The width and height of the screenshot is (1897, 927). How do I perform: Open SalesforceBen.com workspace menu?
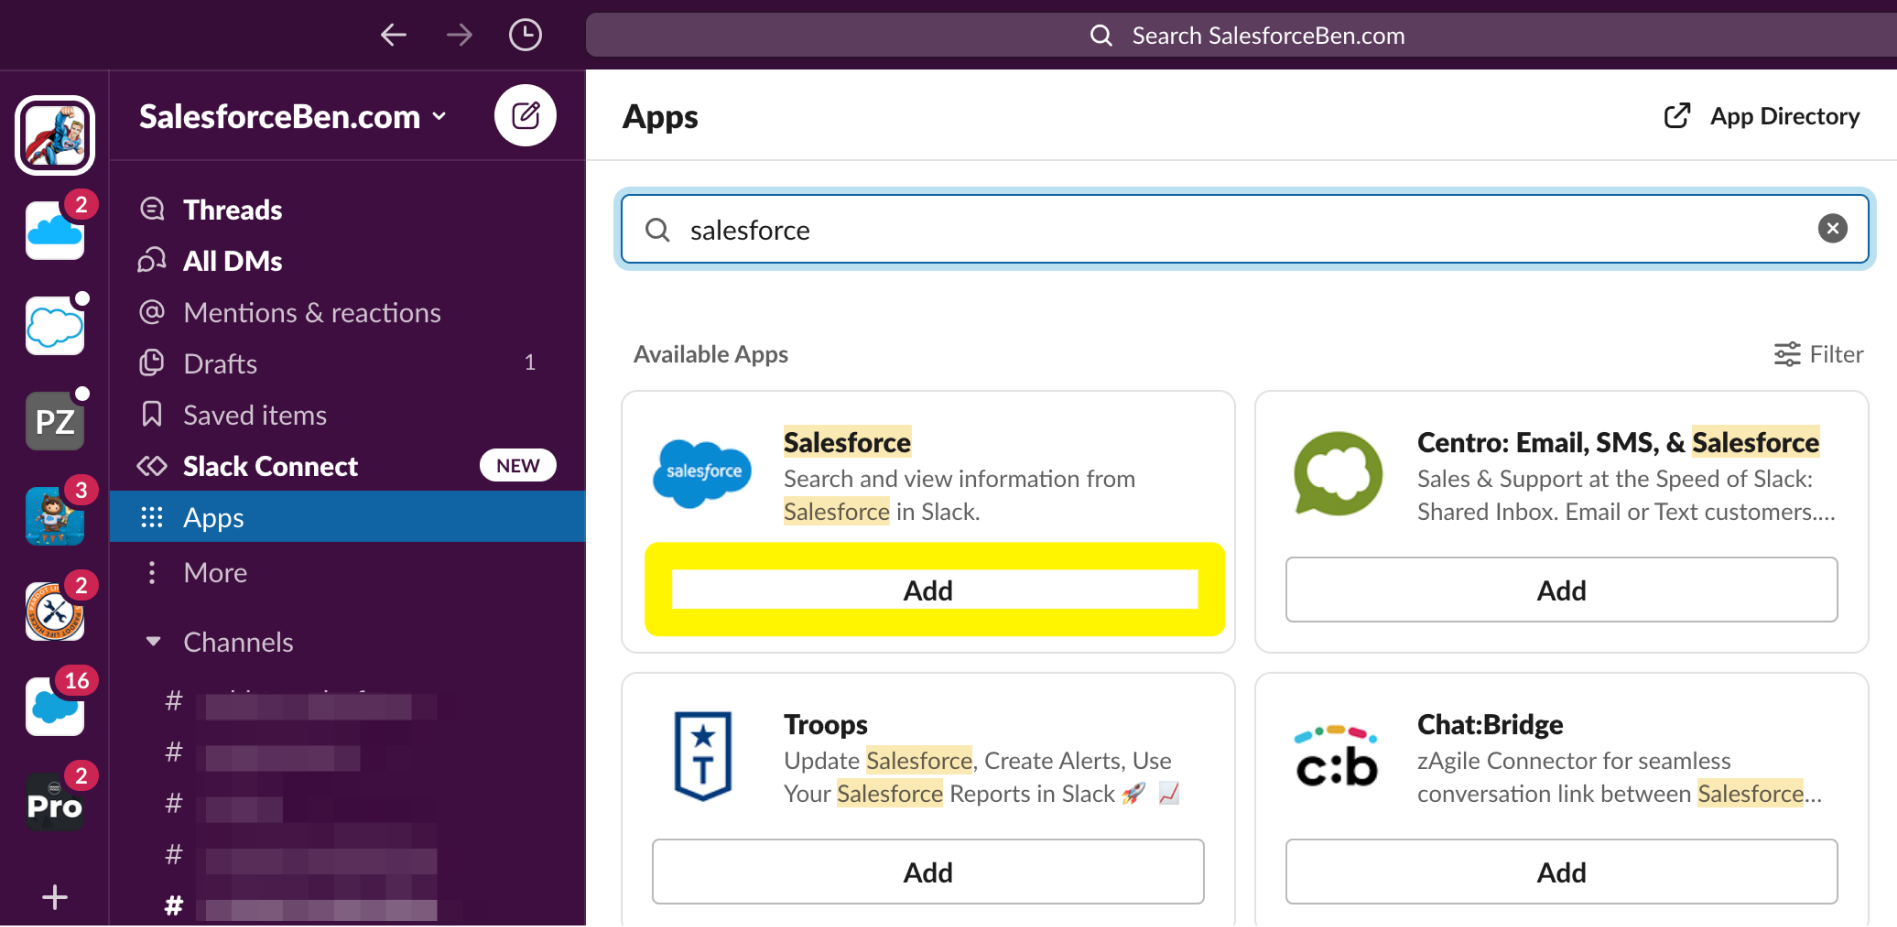293,116
